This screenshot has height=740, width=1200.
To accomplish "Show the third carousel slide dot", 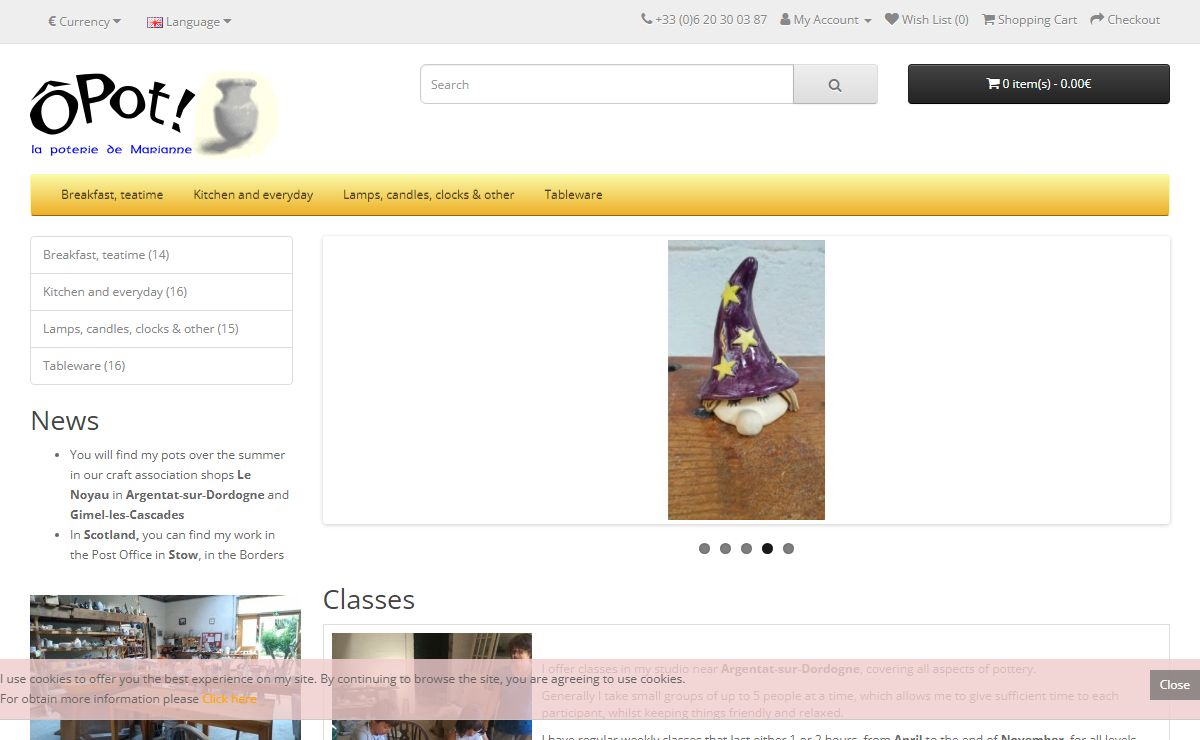I will point(746,548).
